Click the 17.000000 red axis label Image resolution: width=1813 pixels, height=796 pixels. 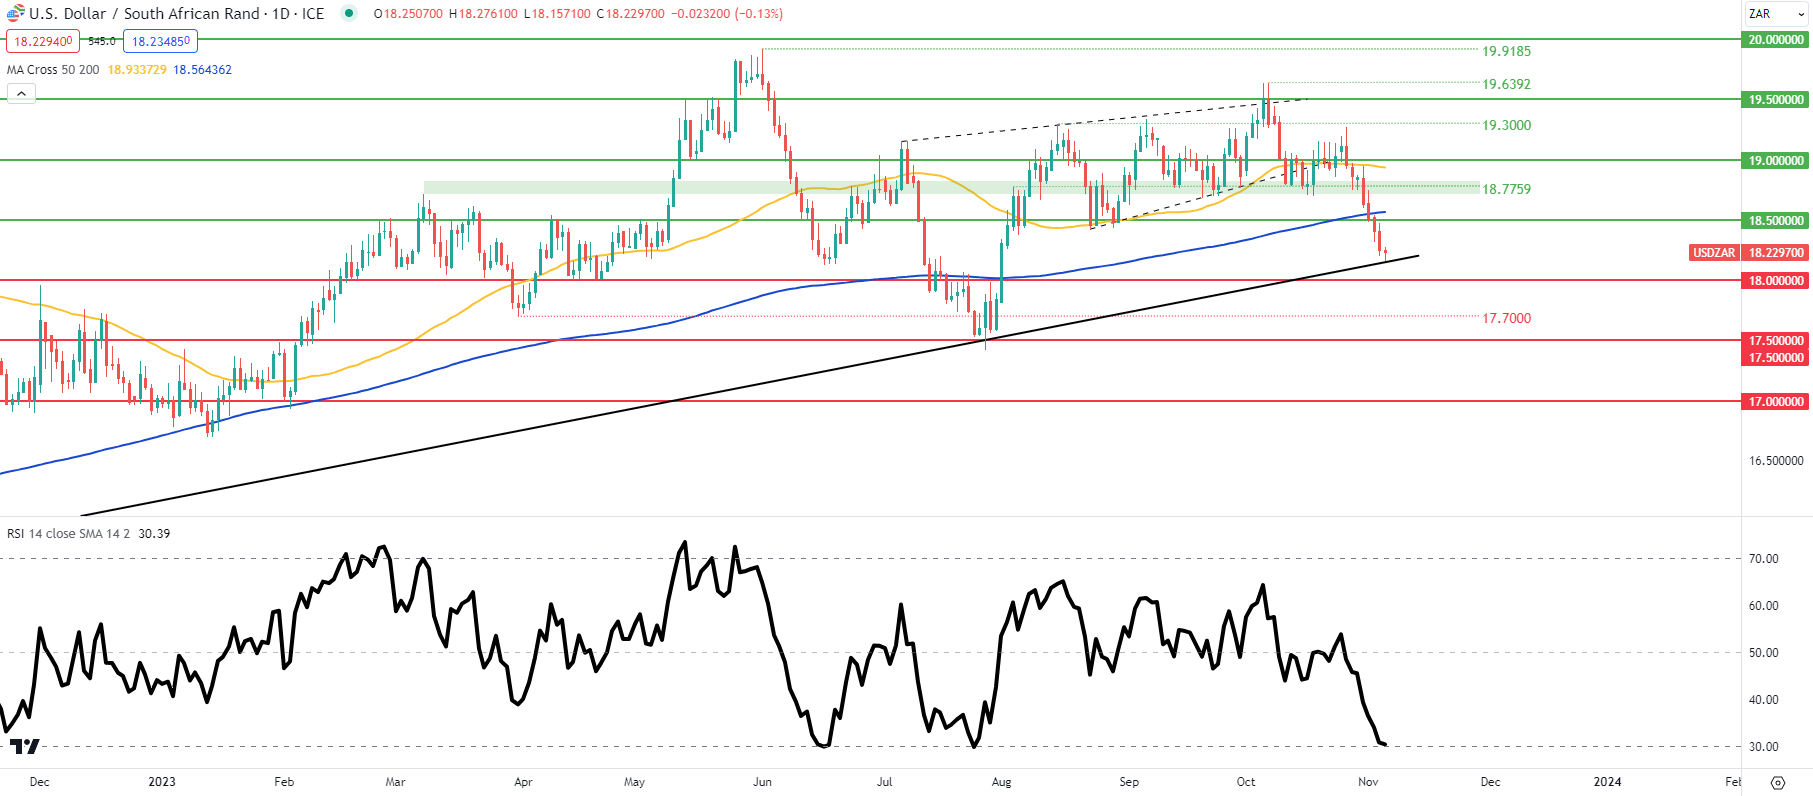point(1776,402)
